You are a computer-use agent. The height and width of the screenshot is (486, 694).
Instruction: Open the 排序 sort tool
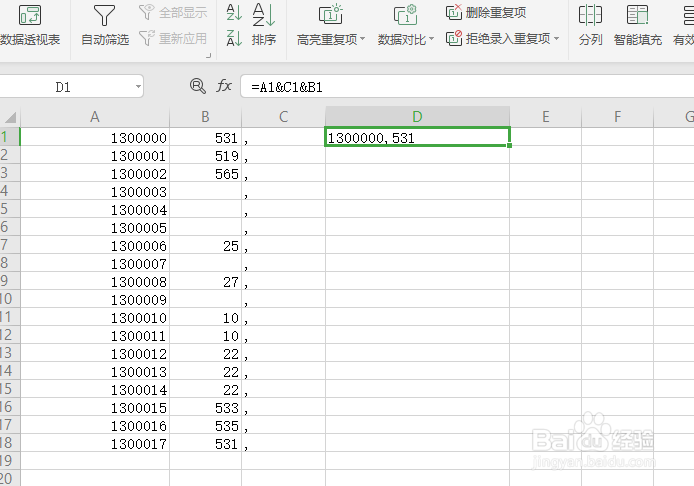(264, 25)
